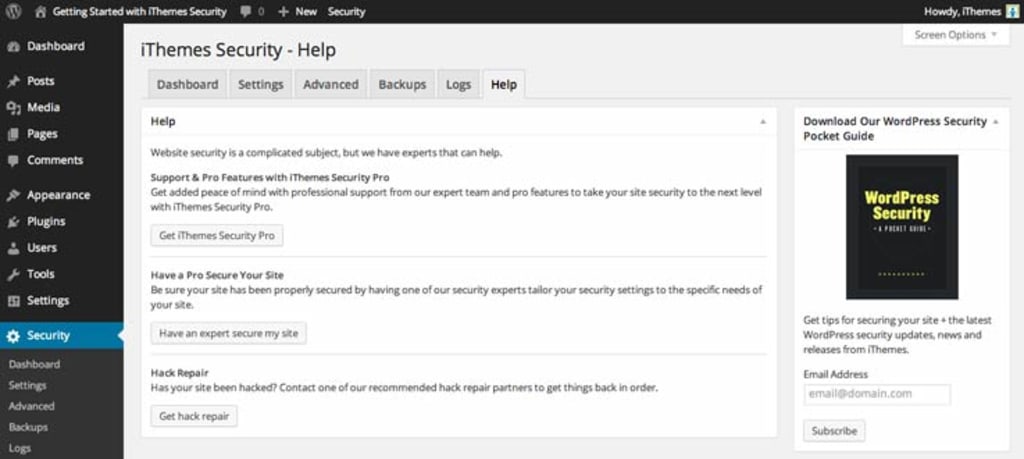1024x459 pixels.
Task: Click Have an expert secure my site
Action: coord(229,333)
